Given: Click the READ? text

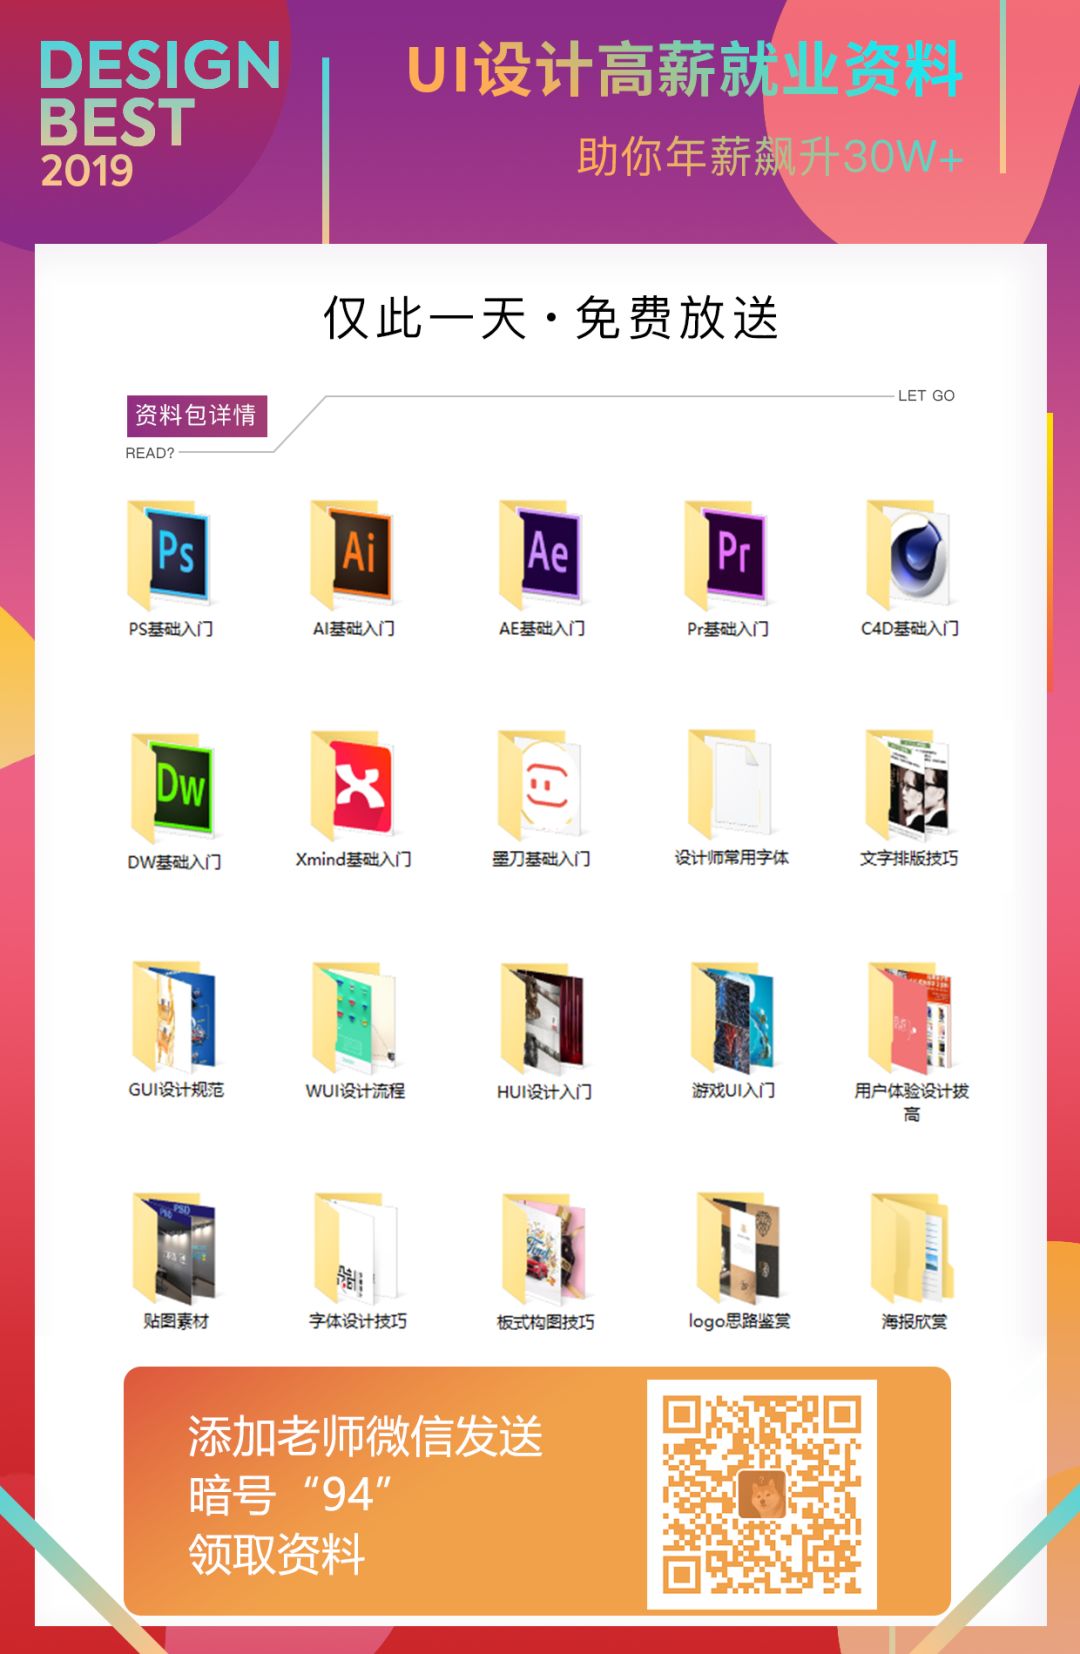Looking at the screenshot, I should coord(150,453).
